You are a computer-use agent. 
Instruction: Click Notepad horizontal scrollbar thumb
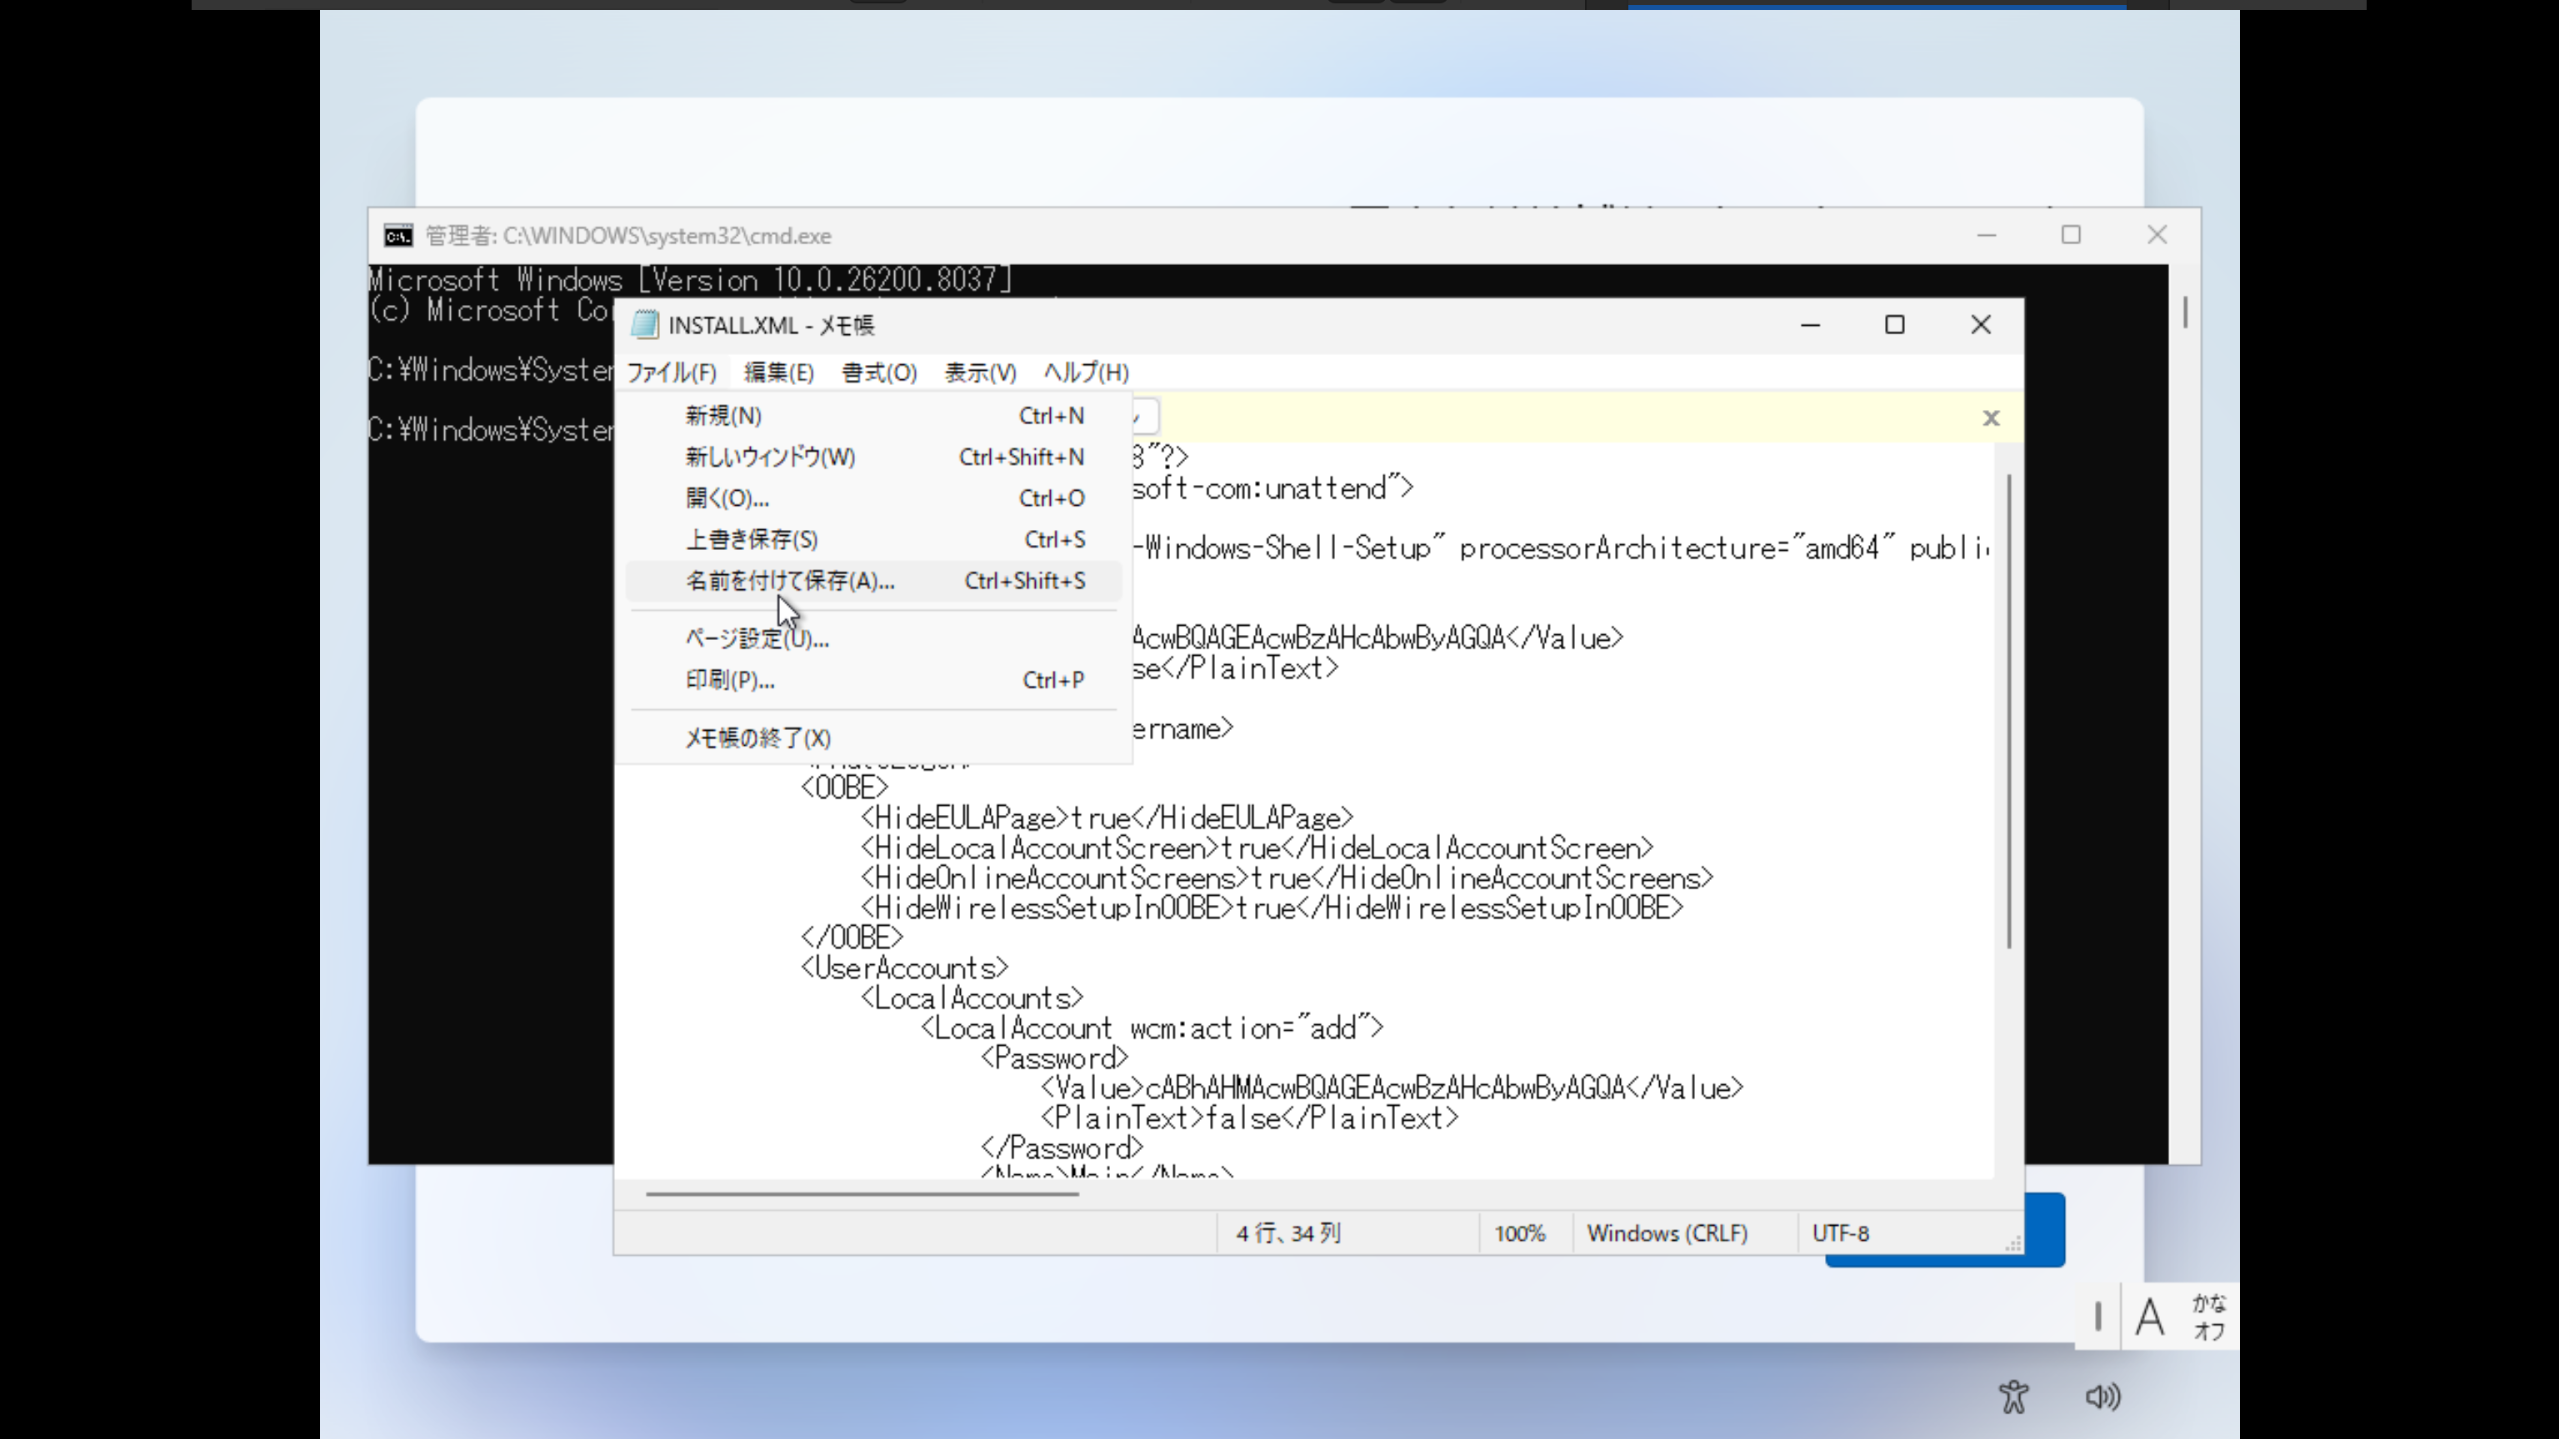(x=862, y=1194)
